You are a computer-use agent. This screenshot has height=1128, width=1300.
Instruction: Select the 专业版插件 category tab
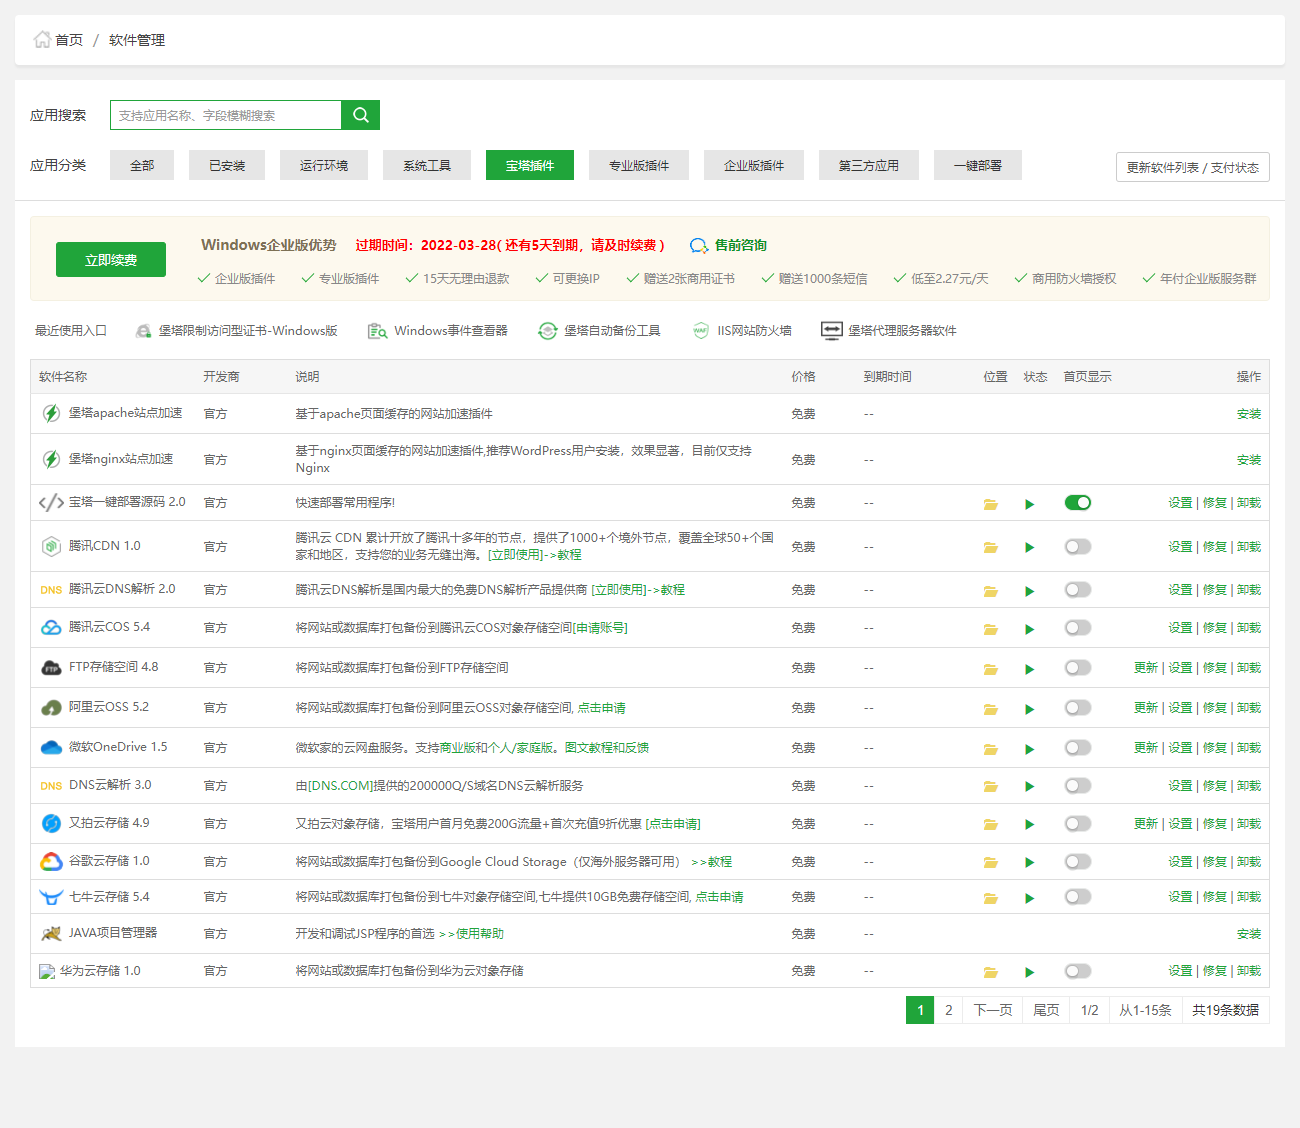click(639, 165)
